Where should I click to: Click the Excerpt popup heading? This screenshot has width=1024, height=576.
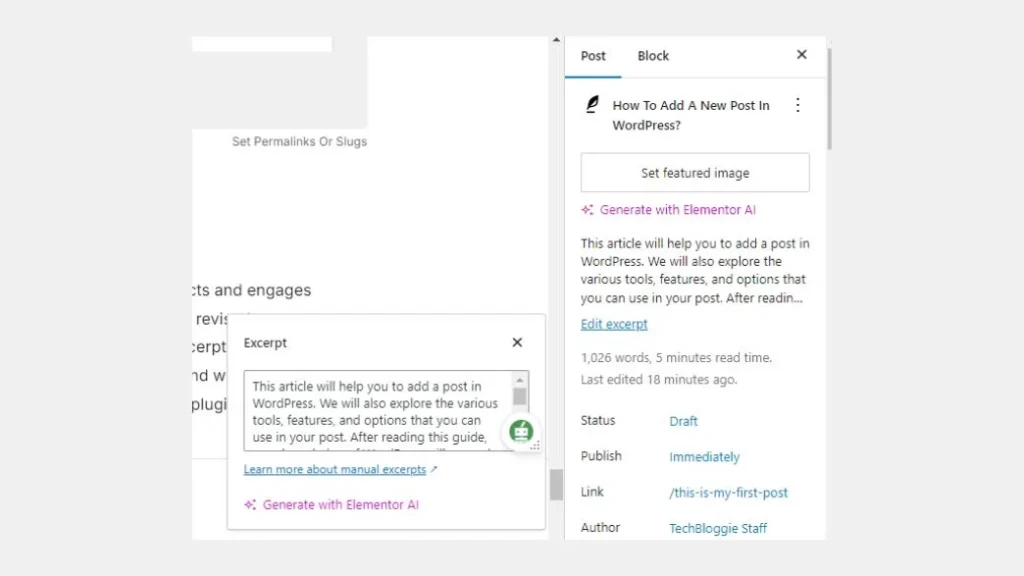[x=265, y=343]
